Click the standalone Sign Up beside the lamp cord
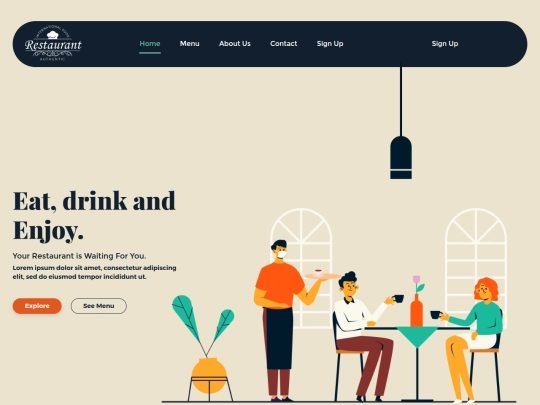540x405 pixels. pyautogui.click(x=445, y=44)
